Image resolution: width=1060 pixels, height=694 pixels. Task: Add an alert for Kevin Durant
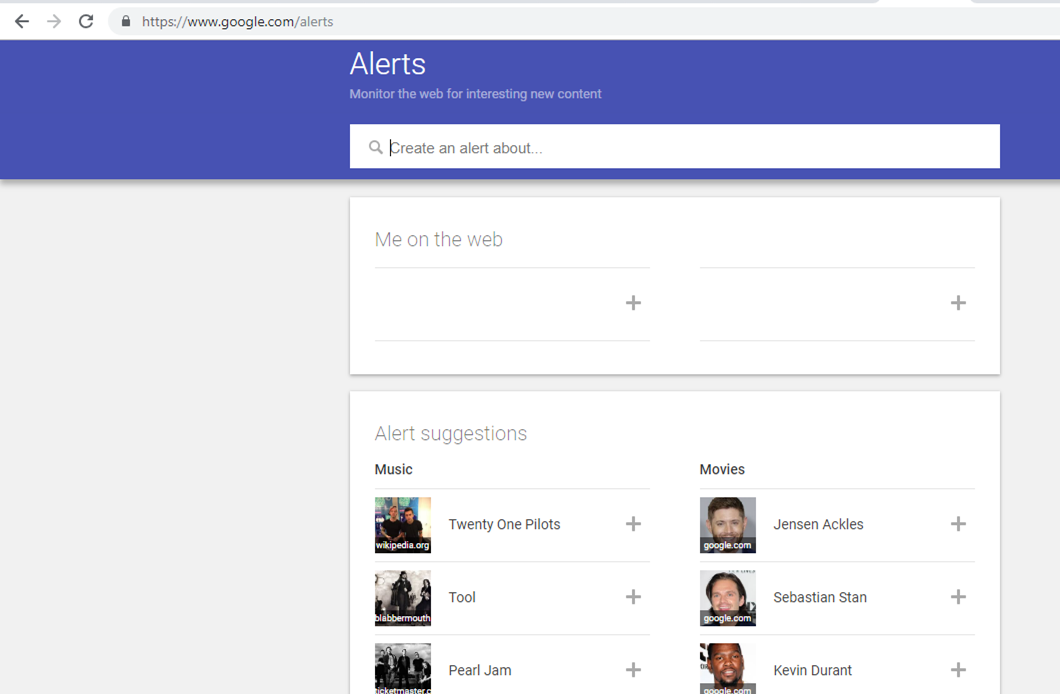click(x=958, y=670)
